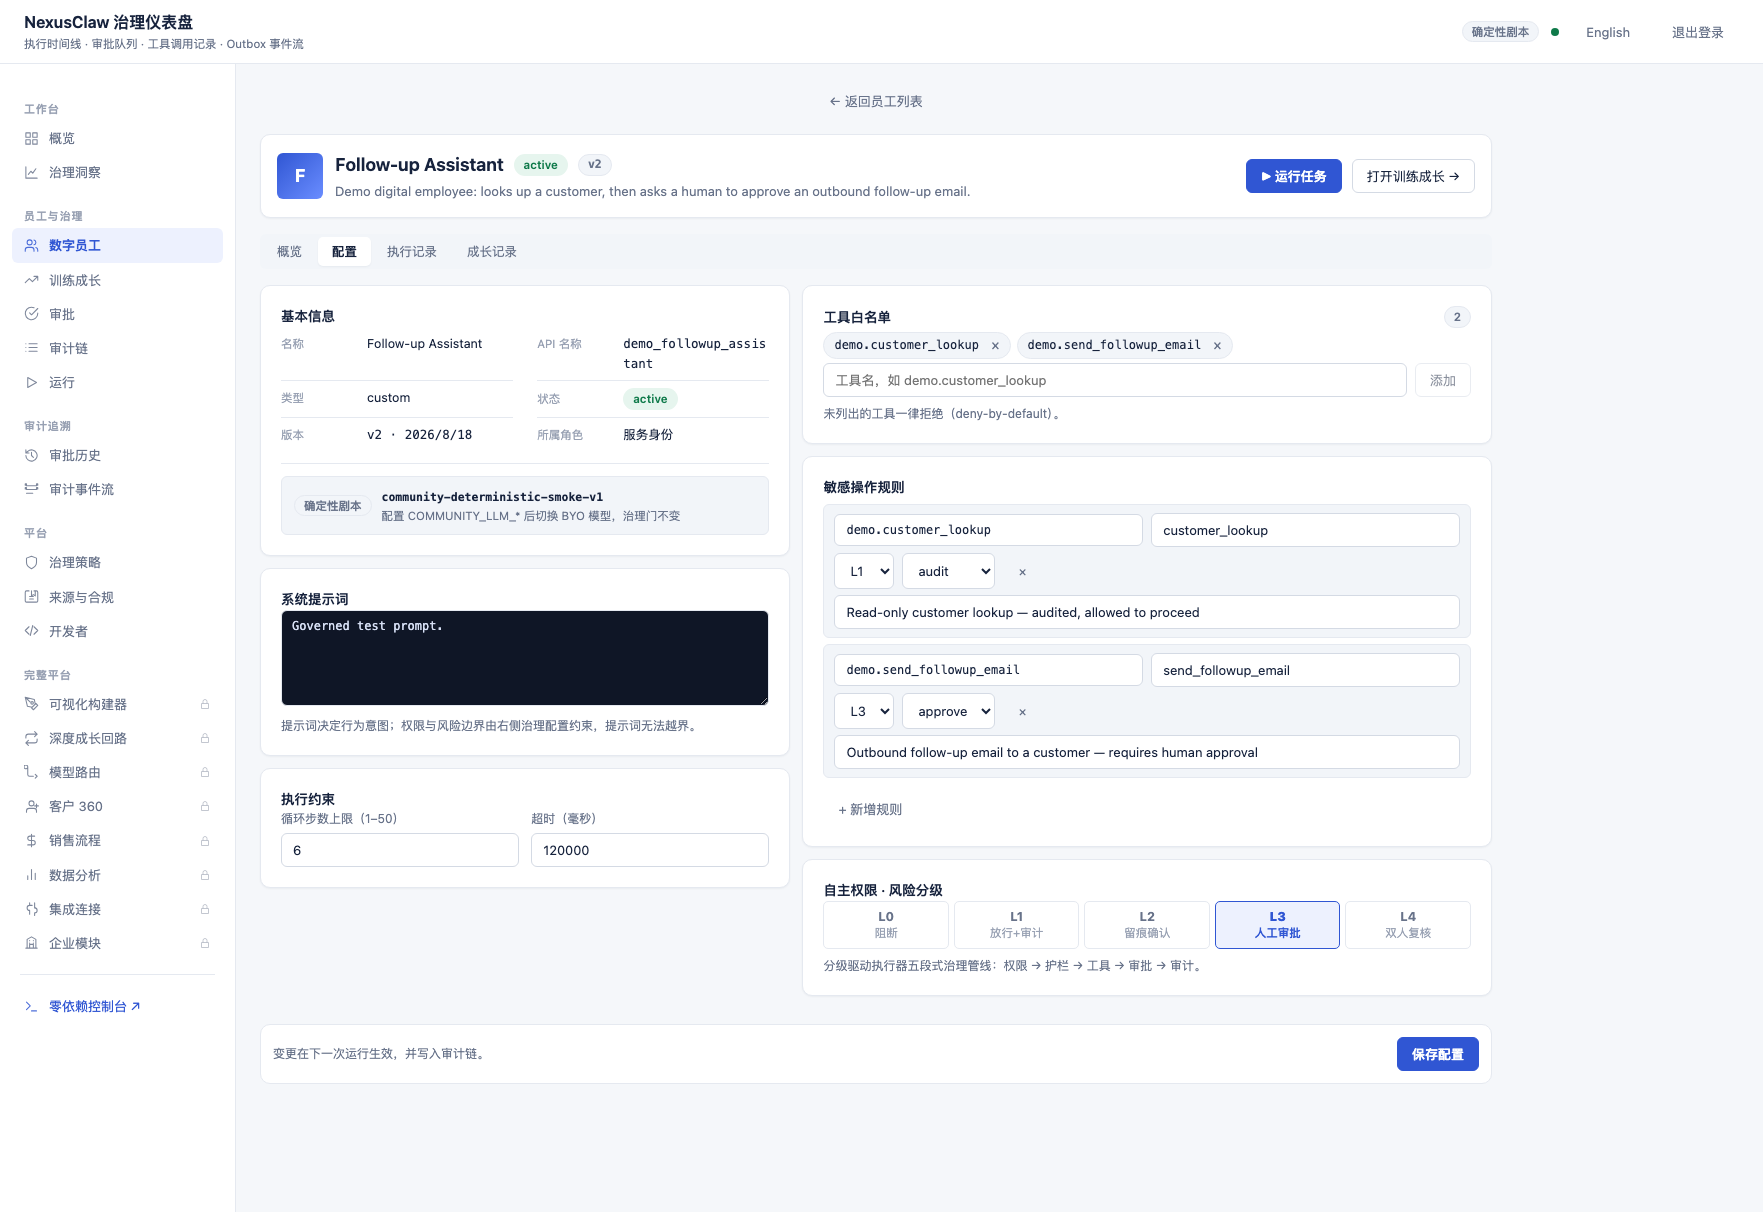
Task: Switch to the 配置 tab
Action: coord(344,252)
